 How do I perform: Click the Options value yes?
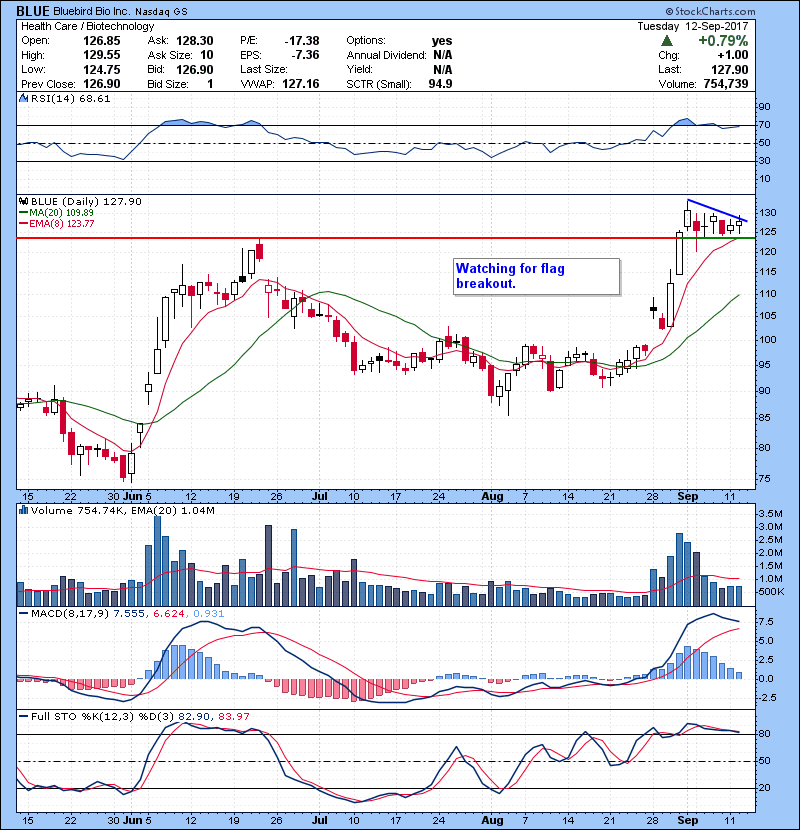pyautogui.click(x=442, y=41)
